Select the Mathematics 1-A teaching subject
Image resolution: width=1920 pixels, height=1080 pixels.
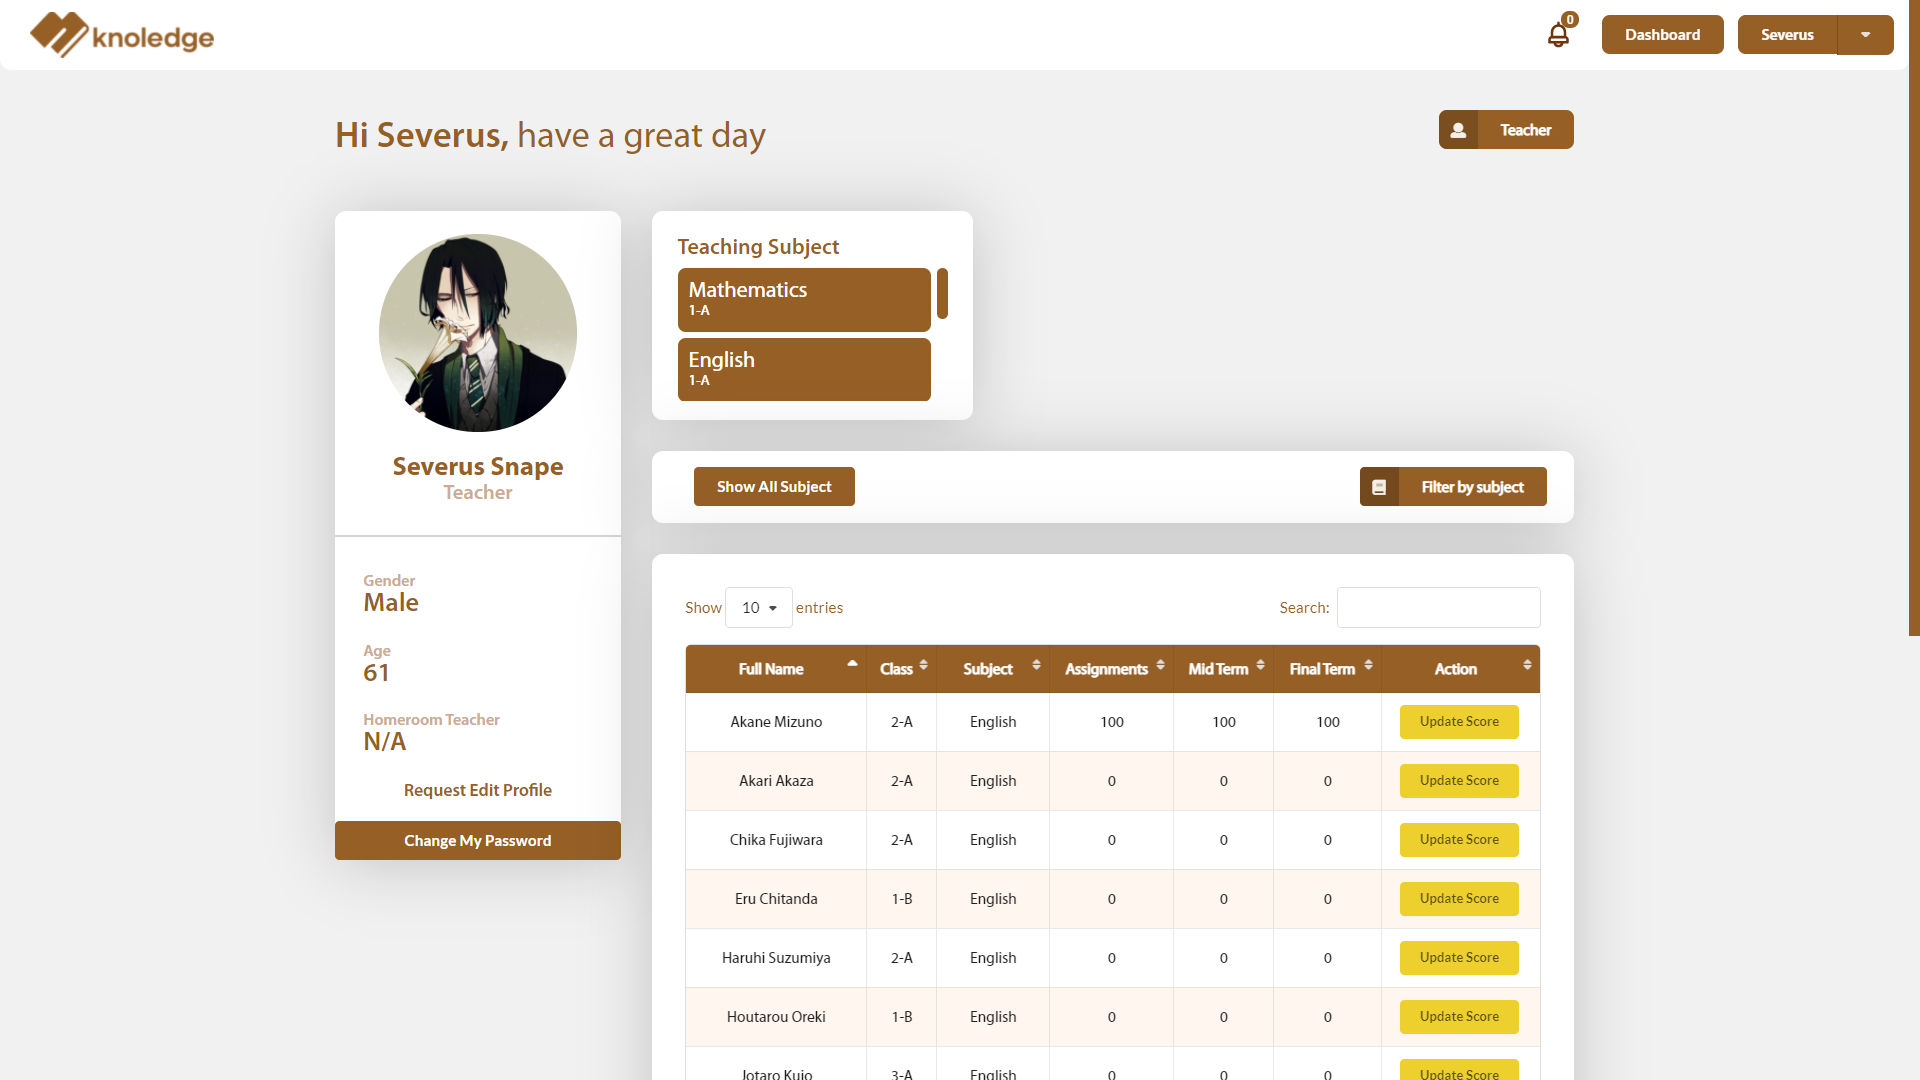click(x=804, y=298)
